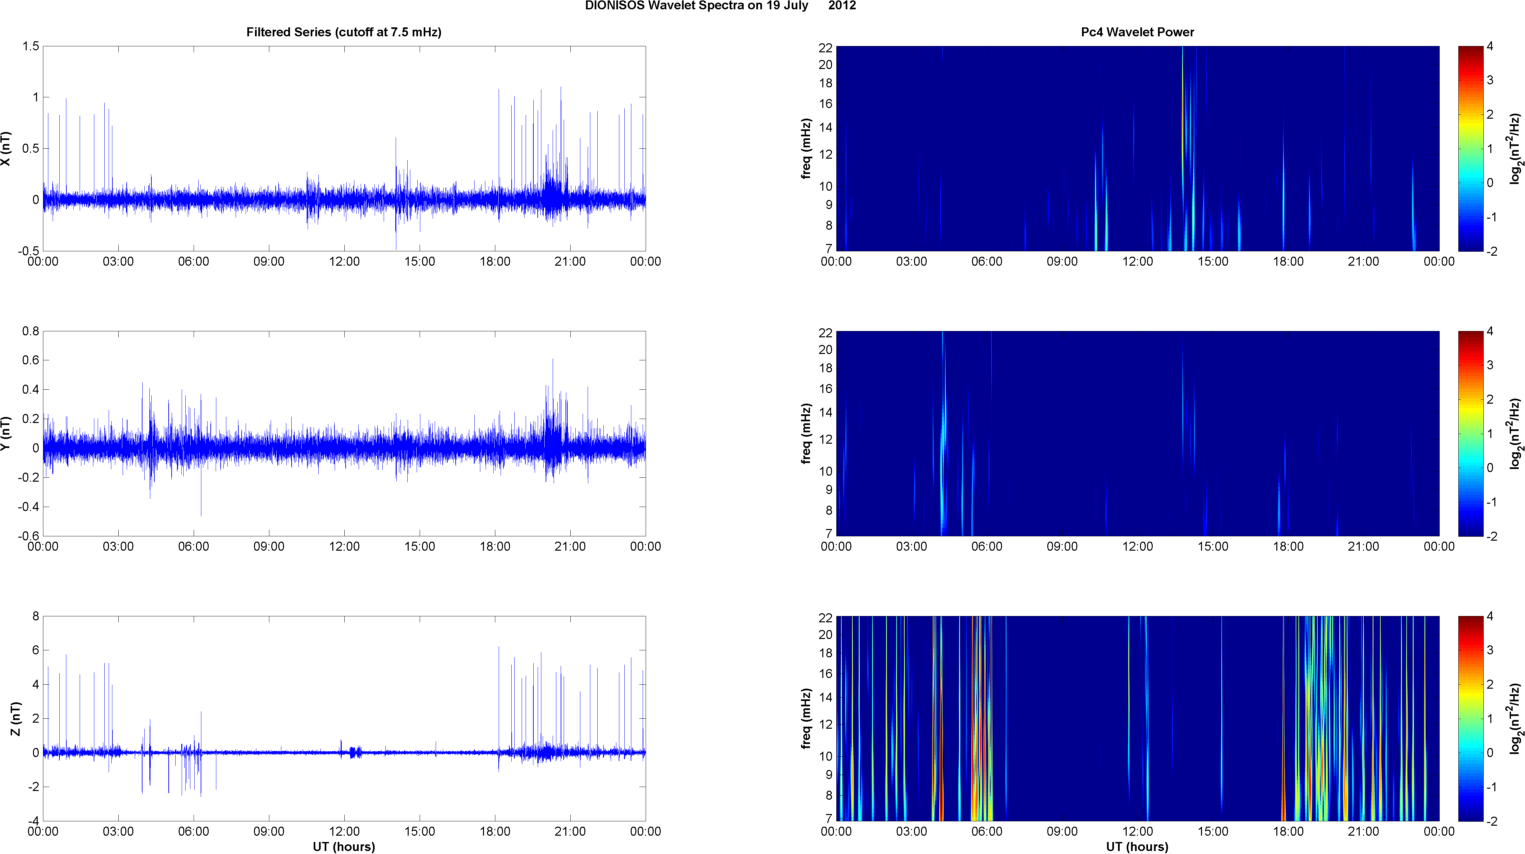Click the Z component time series plot
This screenshot has height=854, width=1525.
pyautogui.click(x=343, y=718)
